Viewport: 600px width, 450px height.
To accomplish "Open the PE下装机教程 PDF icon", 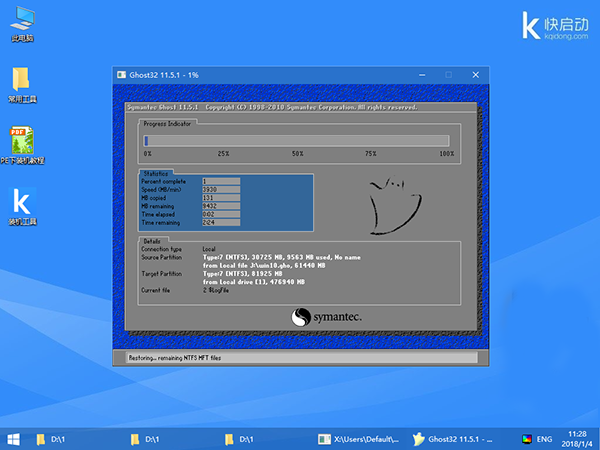I will [x=22, y=145].
